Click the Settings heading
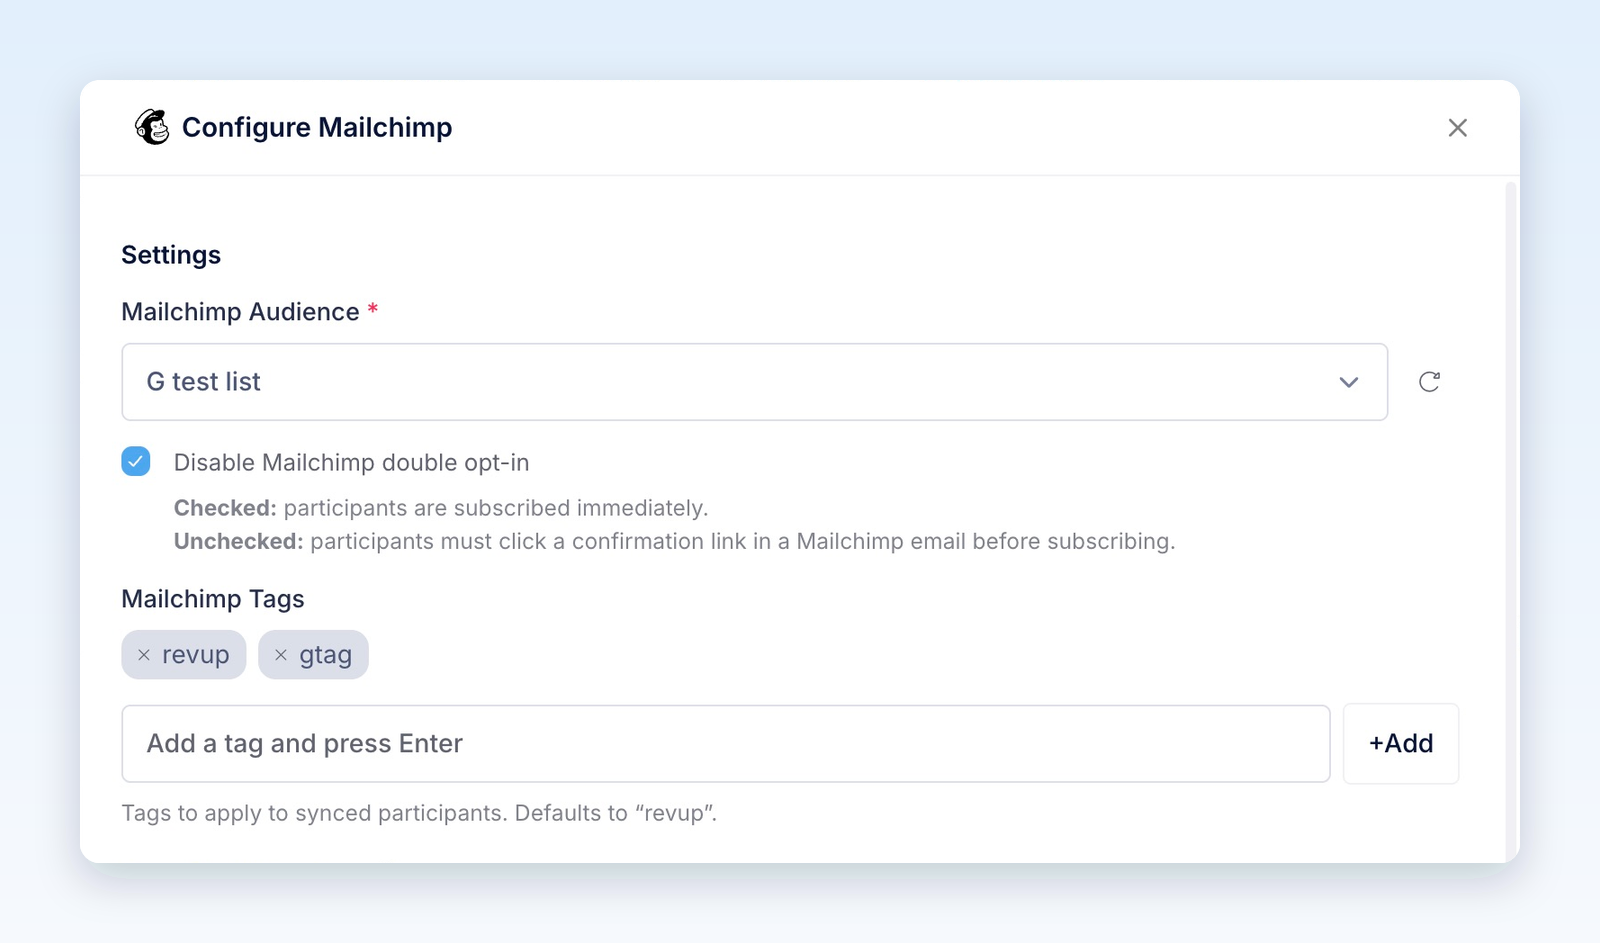 click(x=171, y=255)
